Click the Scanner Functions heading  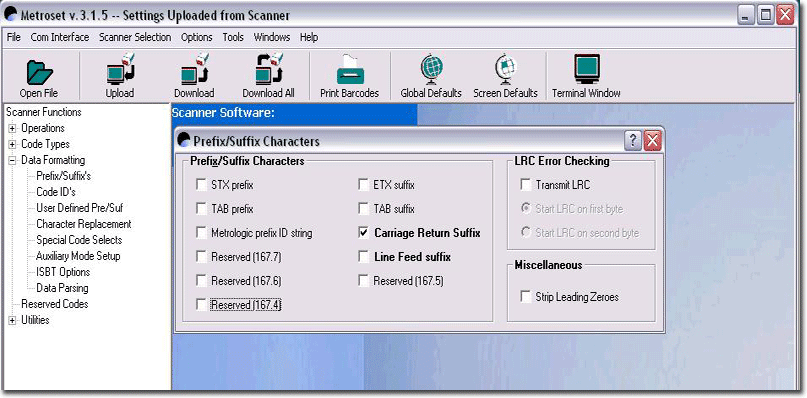tap(44, 112)
